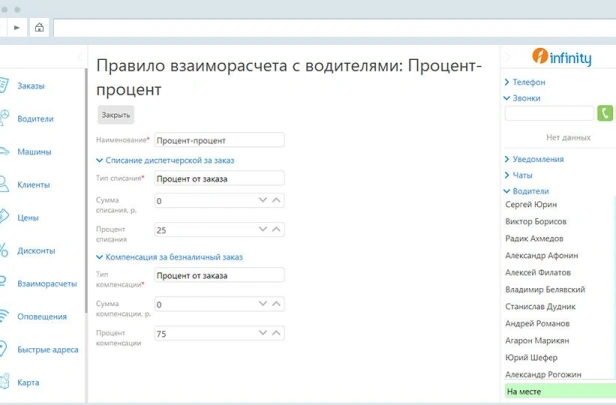616x405 pixels.
Task: Collapse the Компенсация за безналичный заказ section
Action: click(99, 257)
